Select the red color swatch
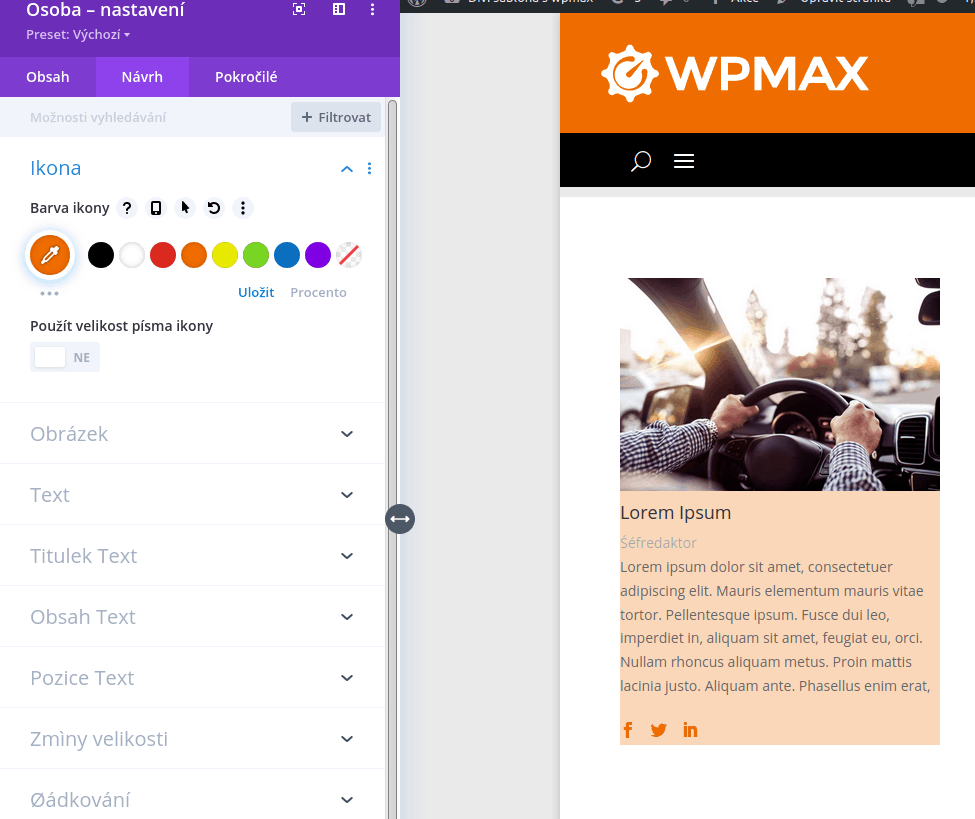Viewport: 975px width, 819px height. (x=163, y=255)
